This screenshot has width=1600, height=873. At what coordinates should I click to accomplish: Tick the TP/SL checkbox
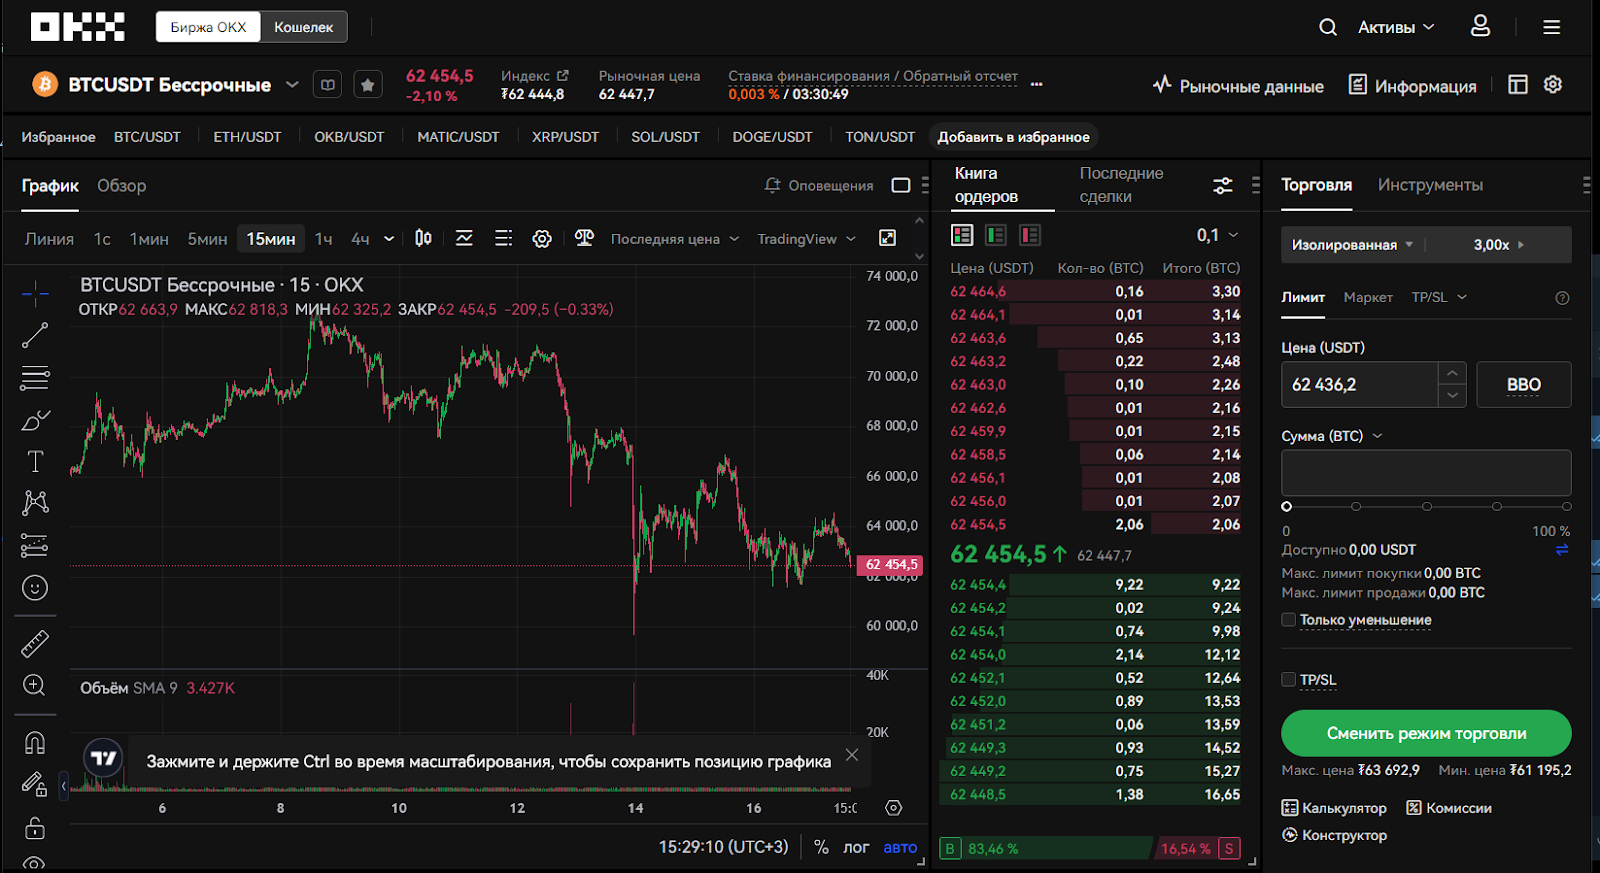click(1289, 680)
